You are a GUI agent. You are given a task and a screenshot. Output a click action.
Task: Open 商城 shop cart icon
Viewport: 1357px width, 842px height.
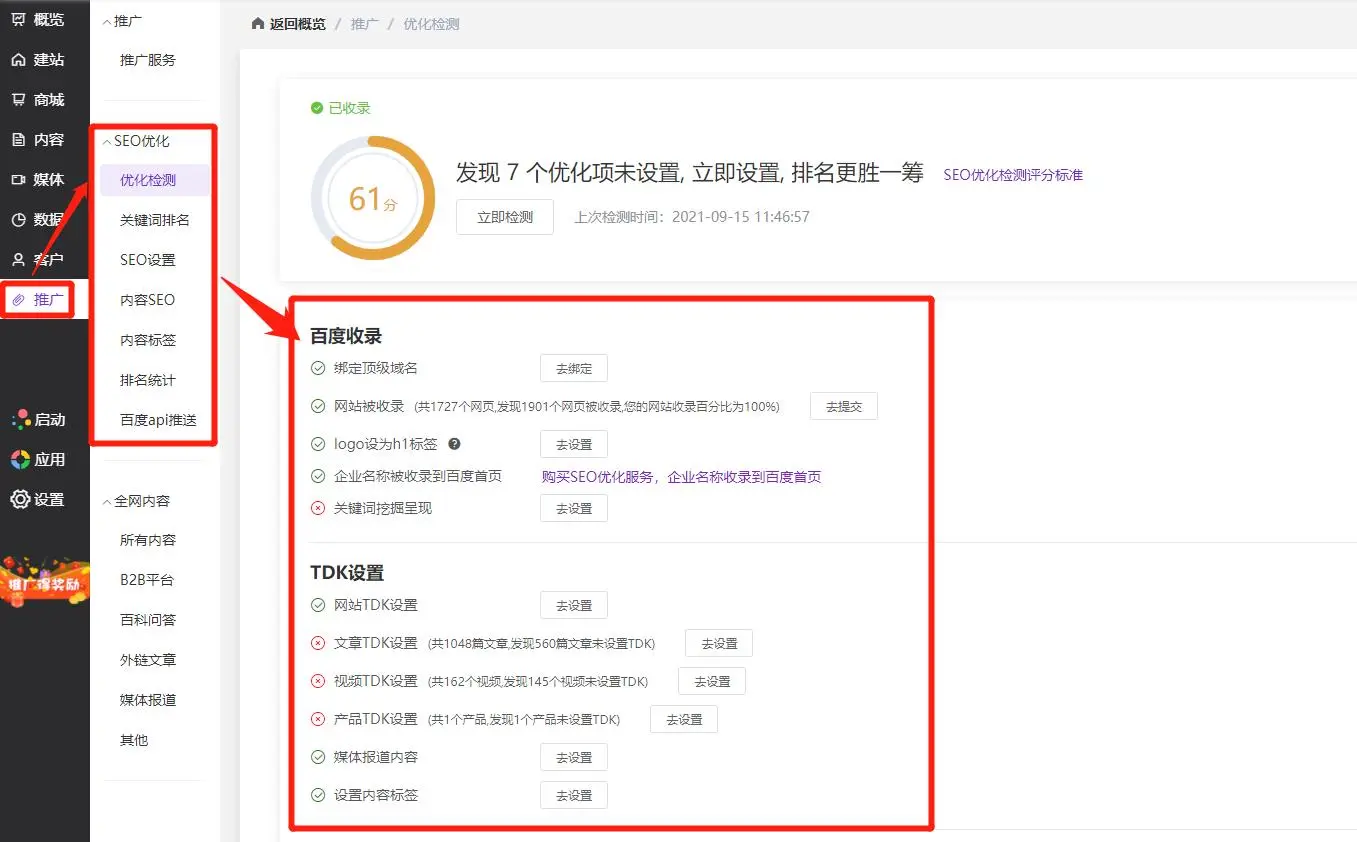point(18,100)
